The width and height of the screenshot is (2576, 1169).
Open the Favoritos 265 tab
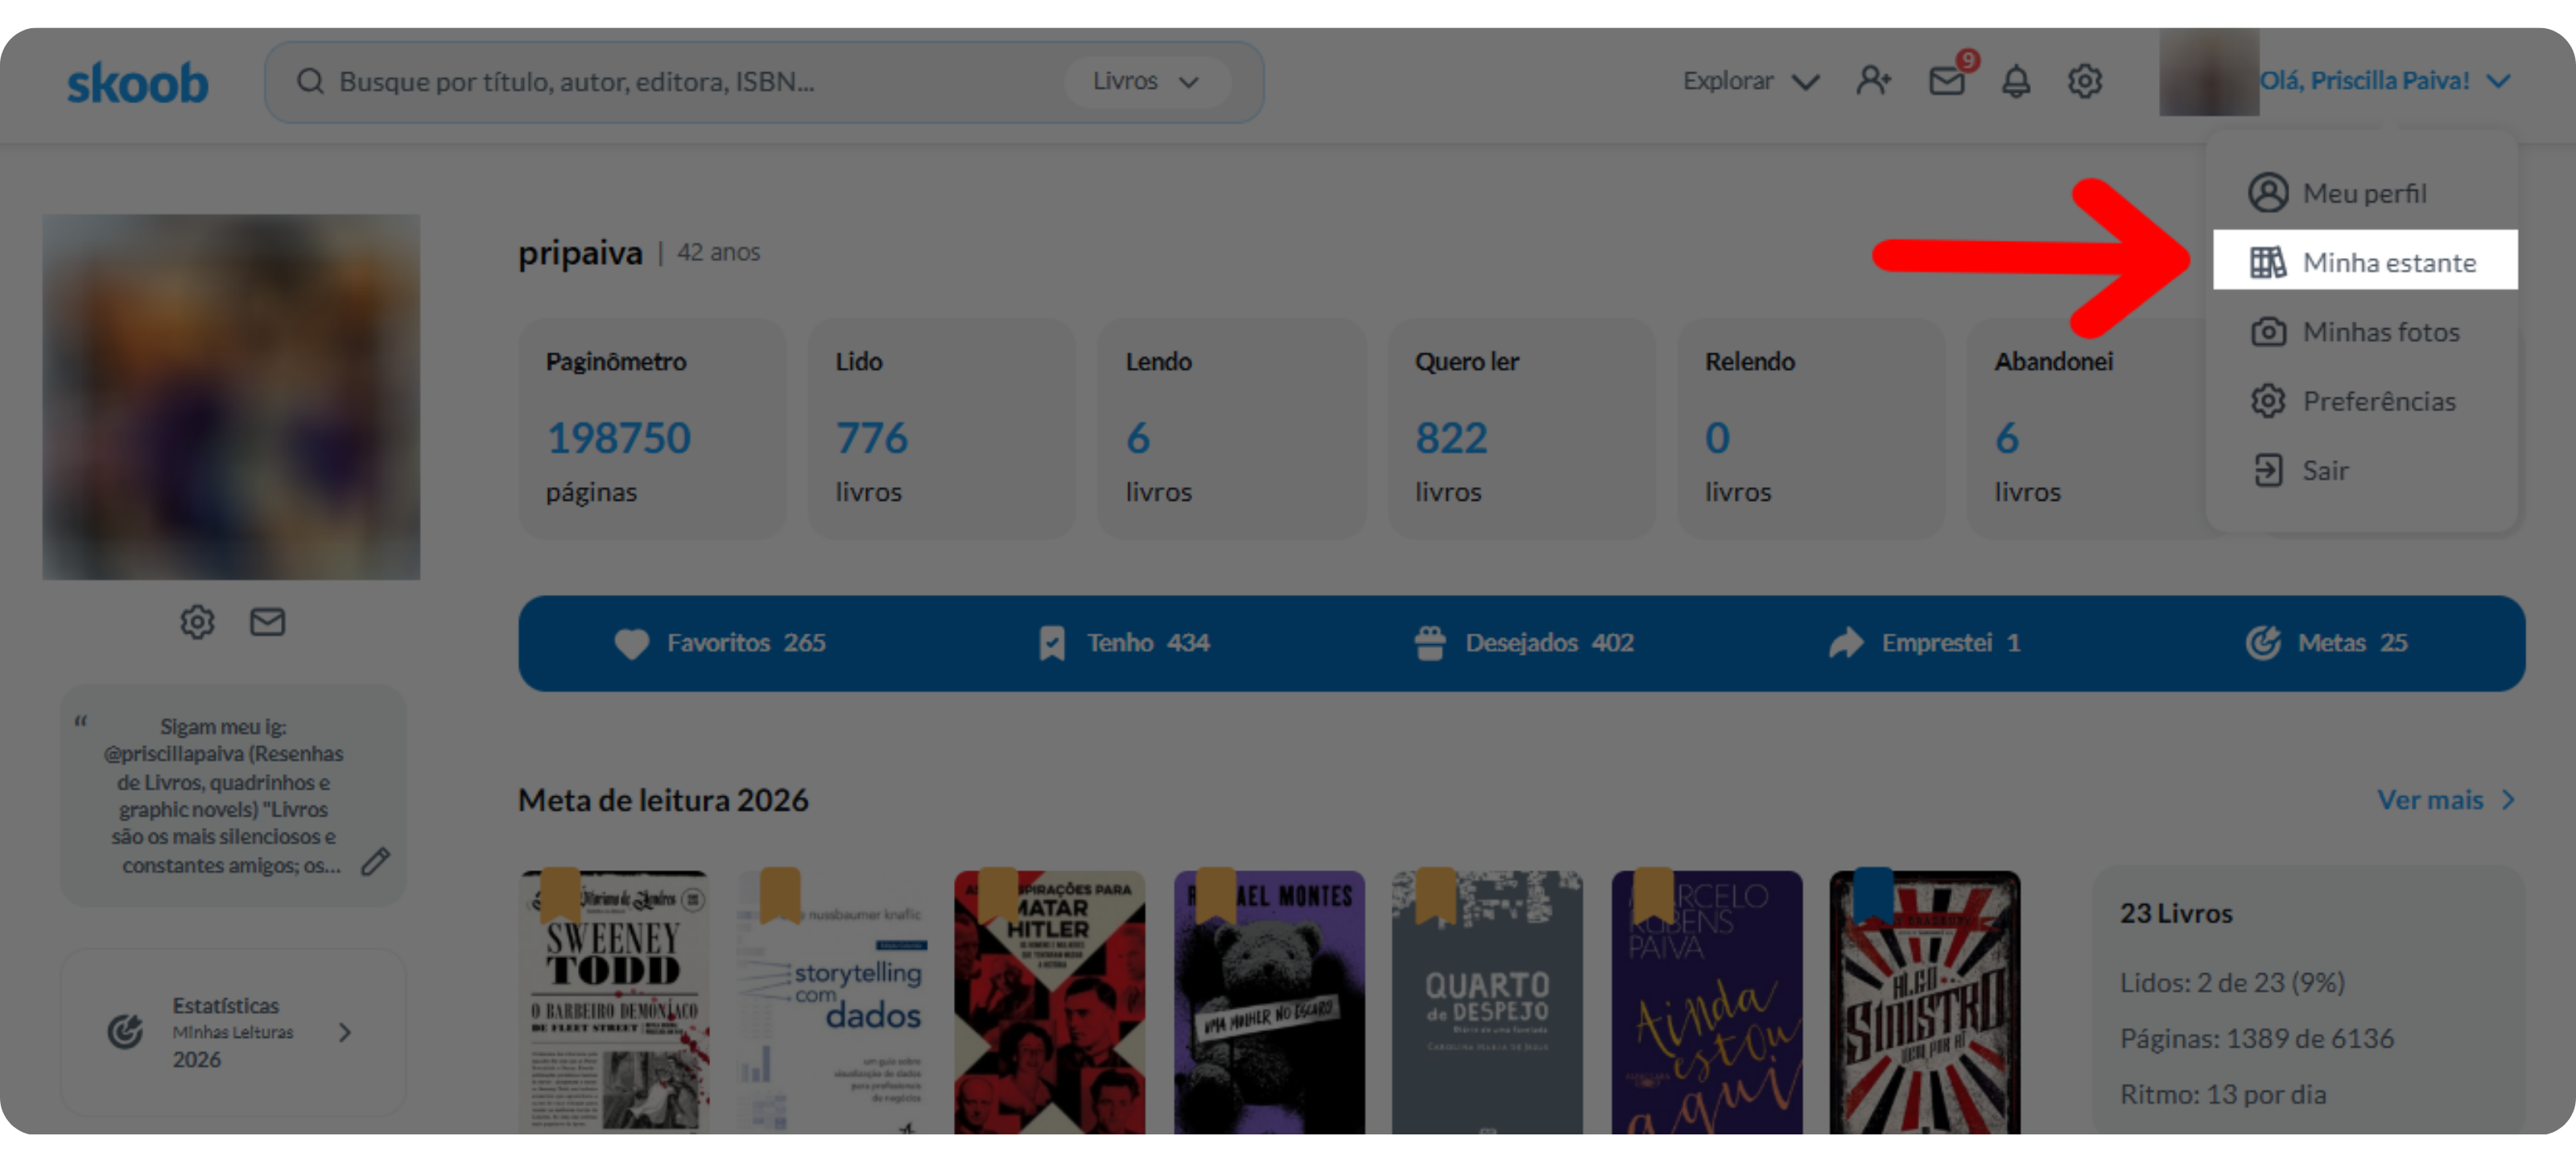[719, 643]
